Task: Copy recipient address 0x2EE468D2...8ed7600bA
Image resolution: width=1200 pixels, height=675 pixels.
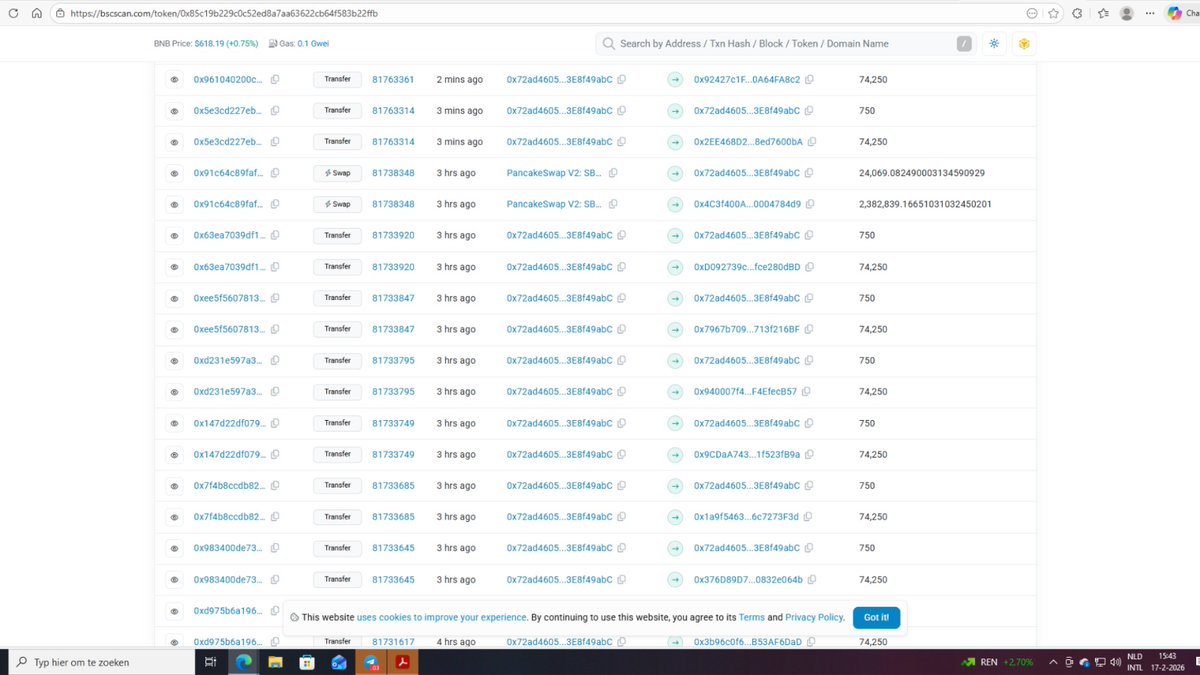Action: tap(812, 142)
